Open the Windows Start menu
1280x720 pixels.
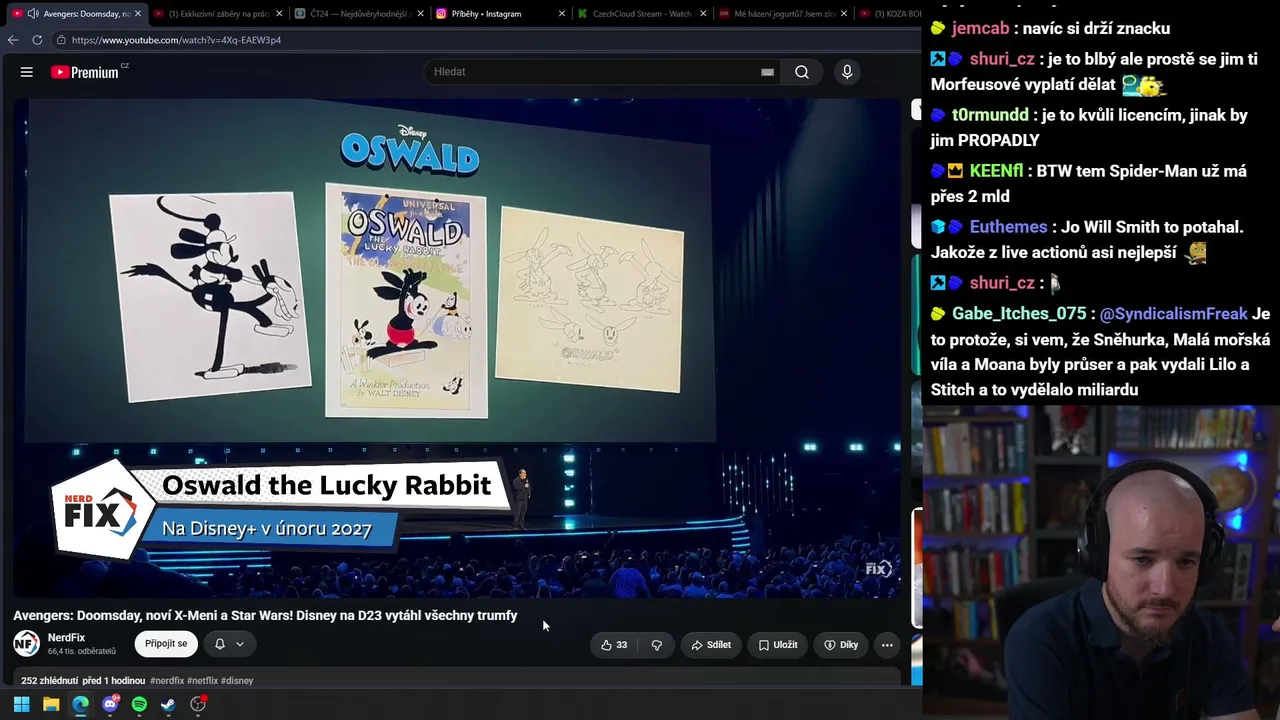(x=21, y=704)
